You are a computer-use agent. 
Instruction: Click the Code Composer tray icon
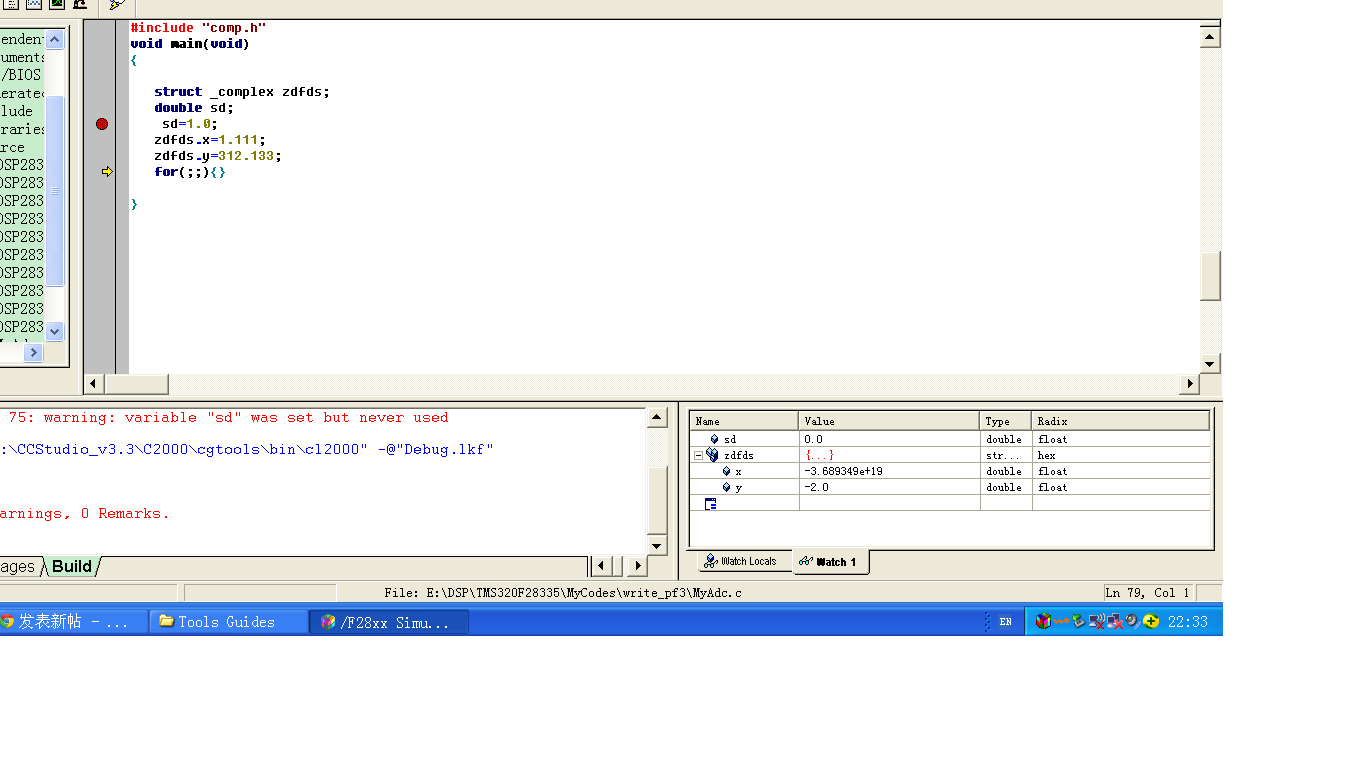tap(1043, 621)
